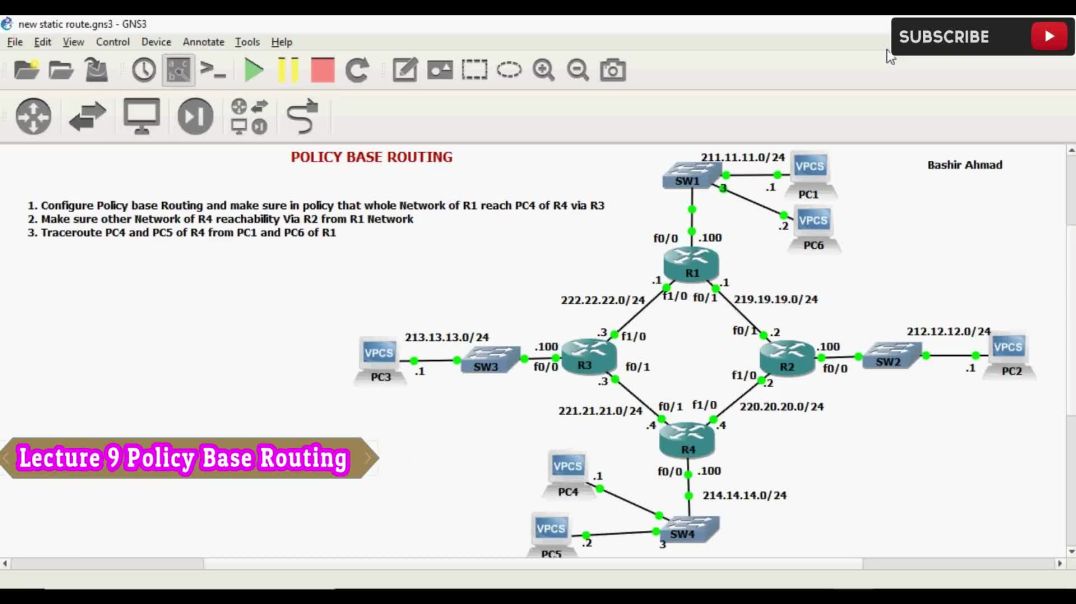The height and width of the screenshot is (604, 1076).
Task: Browse switches device category icon
Action: (x=88, y=116)
